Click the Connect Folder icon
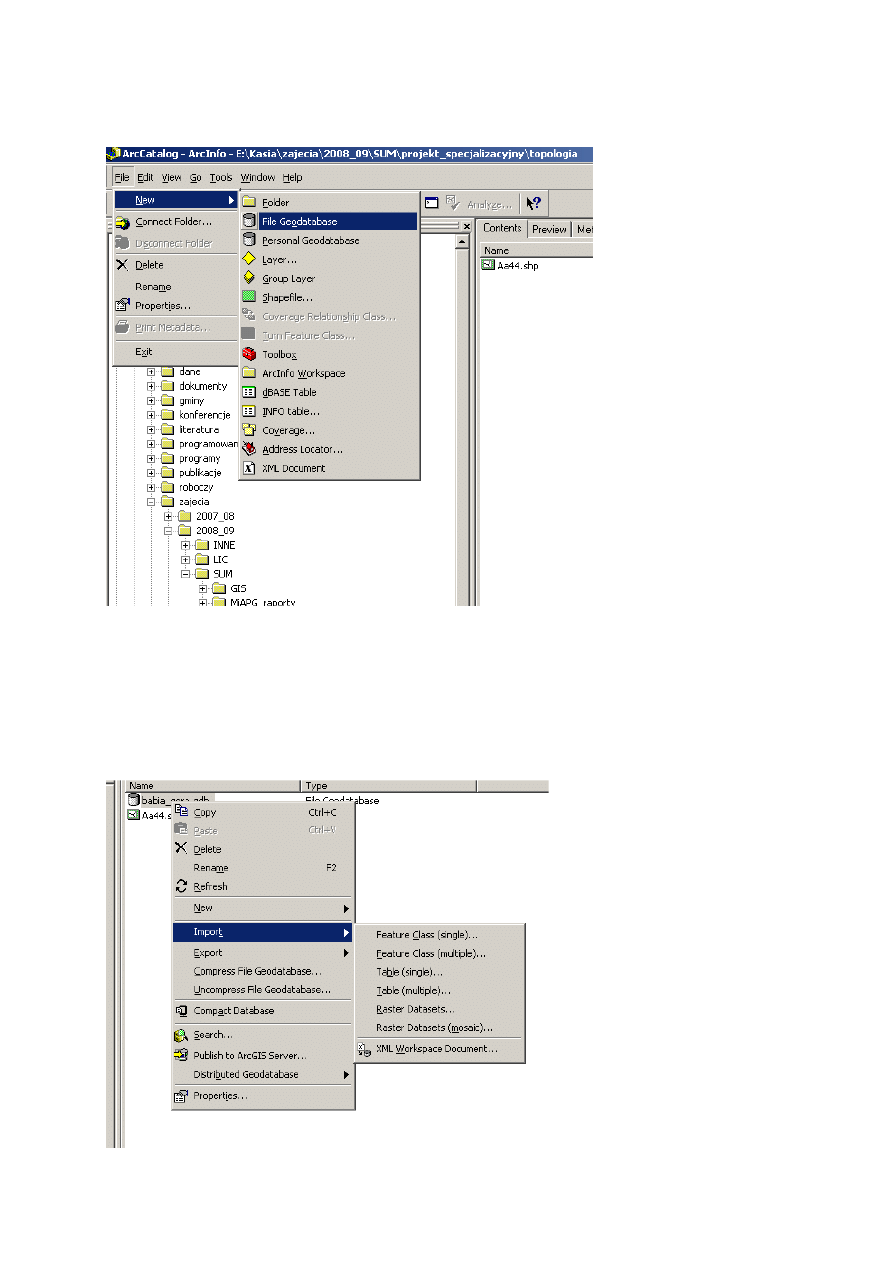Viewport: 893px width, 1263px height. click(x=122, y=222)
